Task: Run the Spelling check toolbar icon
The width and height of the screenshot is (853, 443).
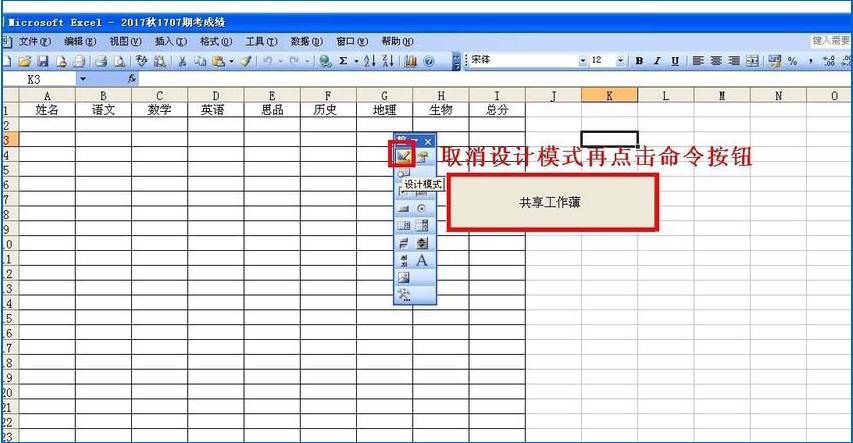Action: [x=141, y=61]
